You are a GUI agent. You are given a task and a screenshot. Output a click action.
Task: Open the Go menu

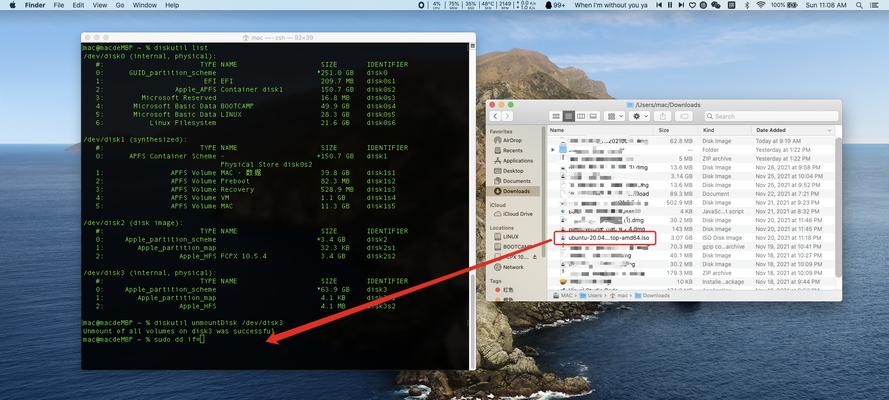[120, 5]
